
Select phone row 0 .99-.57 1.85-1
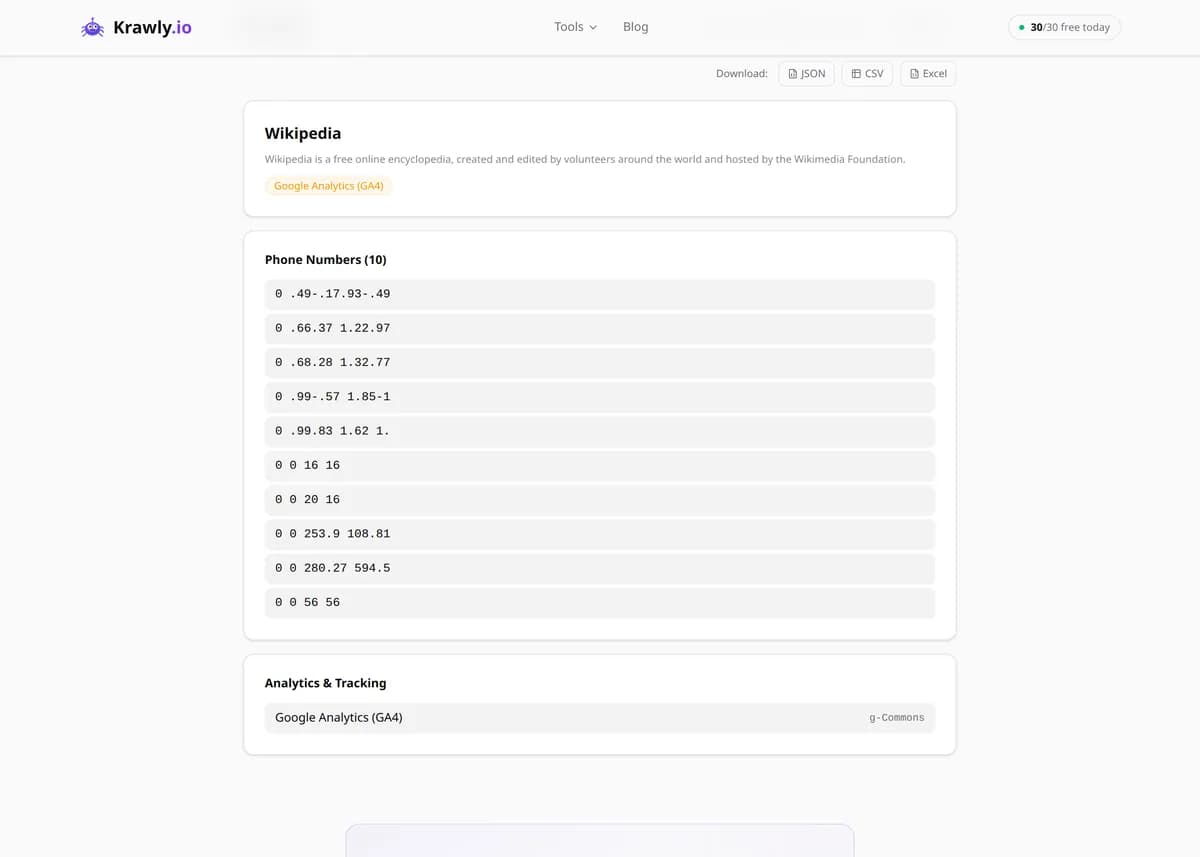click(x=600, y=397)
